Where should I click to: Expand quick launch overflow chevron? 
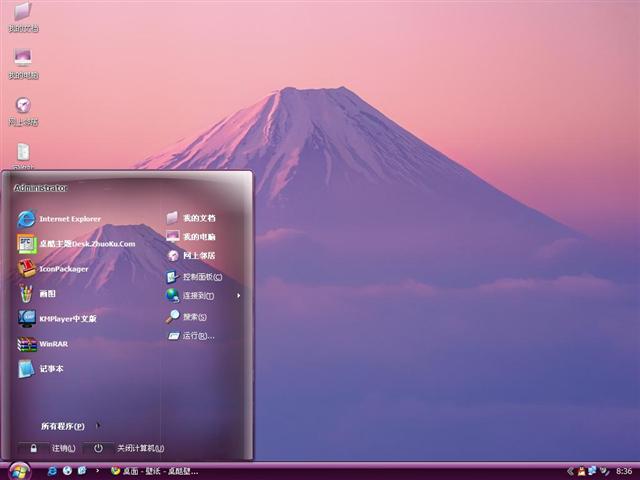98,471
